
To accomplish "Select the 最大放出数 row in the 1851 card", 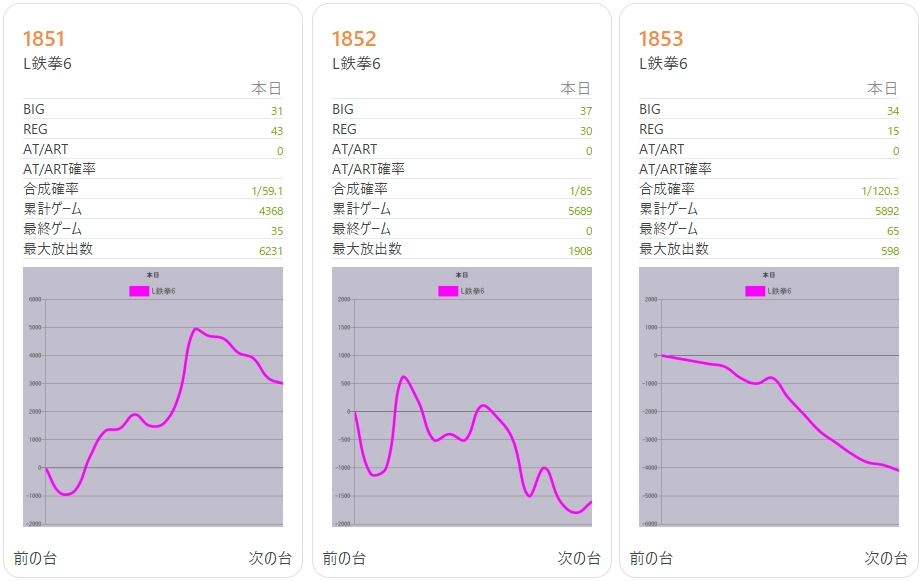I will point(153,249).
